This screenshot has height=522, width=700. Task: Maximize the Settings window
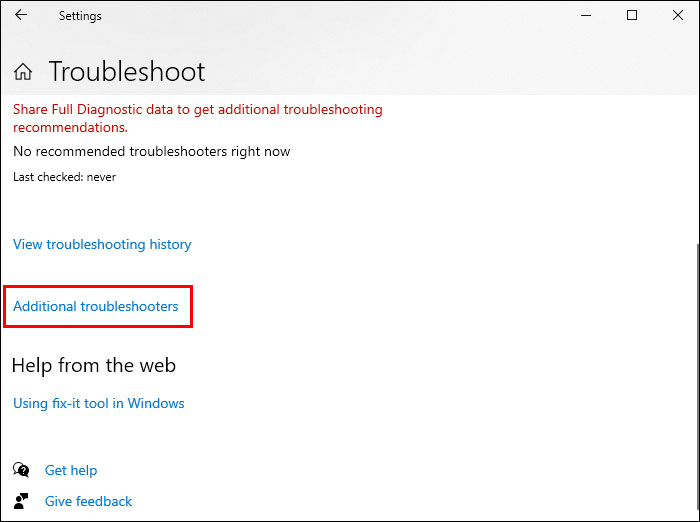tap(632, 16)
